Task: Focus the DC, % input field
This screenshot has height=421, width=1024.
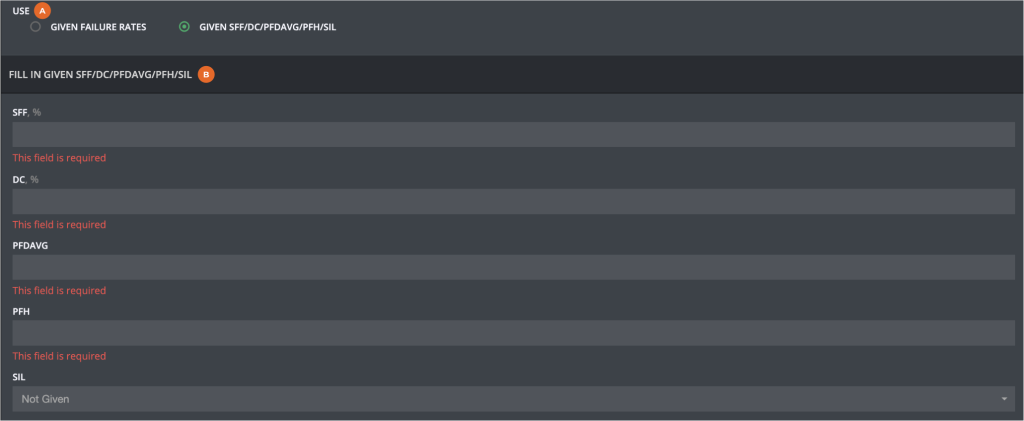Action: 511,201
